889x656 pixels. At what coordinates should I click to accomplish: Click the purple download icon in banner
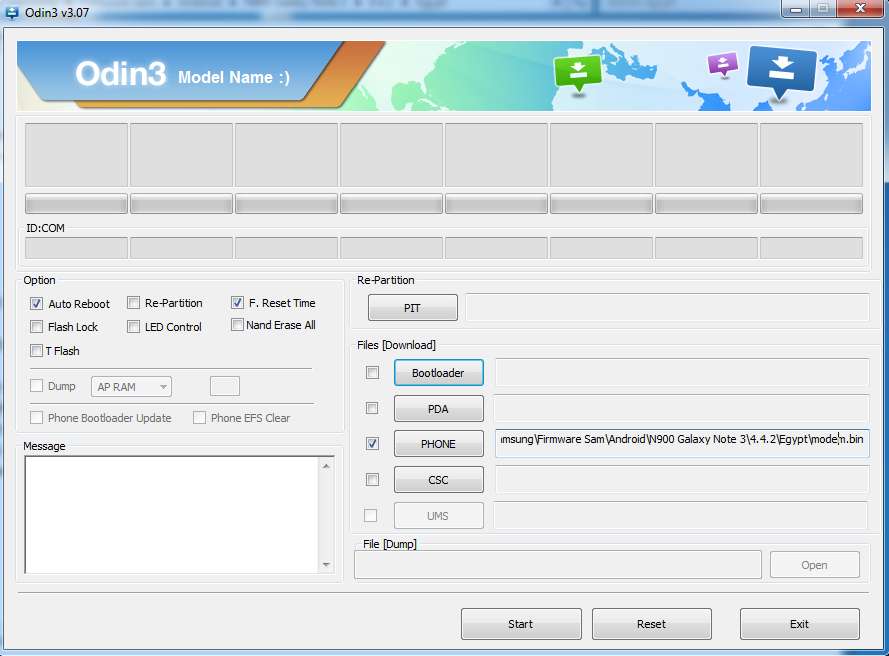pyautogui.click(x=723, y=64)
